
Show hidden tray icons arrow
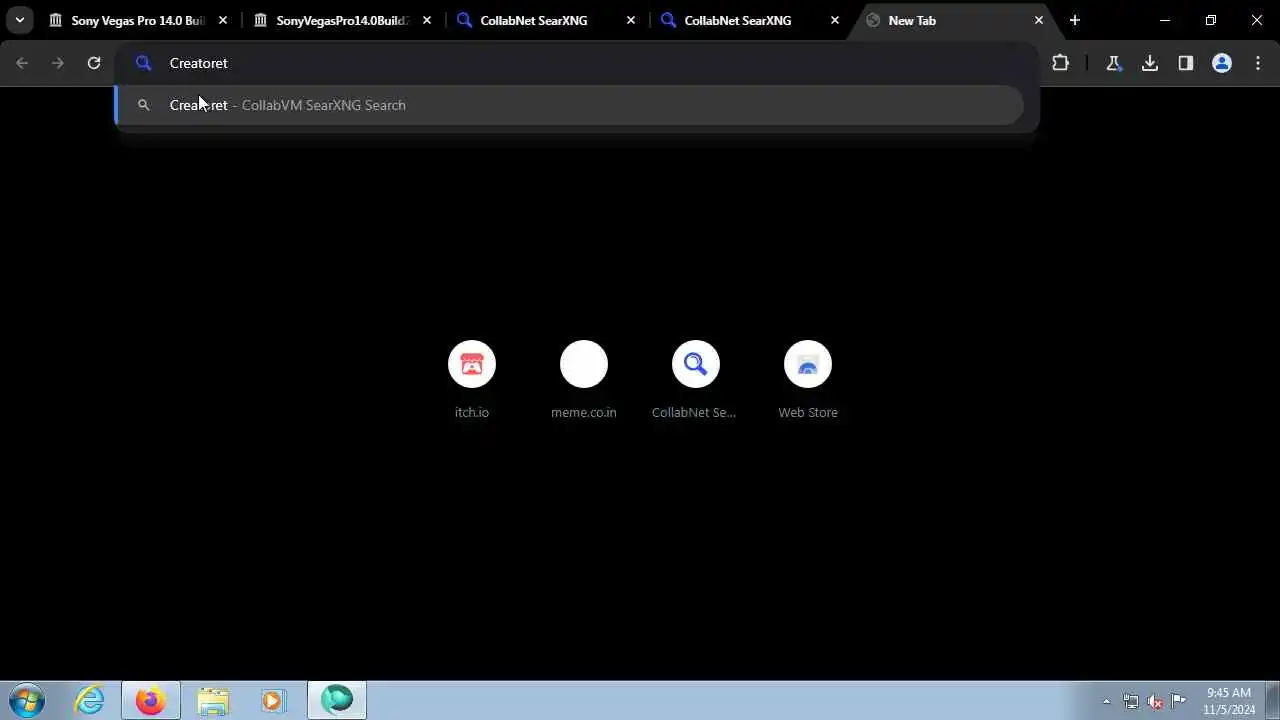tap(1106, 701)
